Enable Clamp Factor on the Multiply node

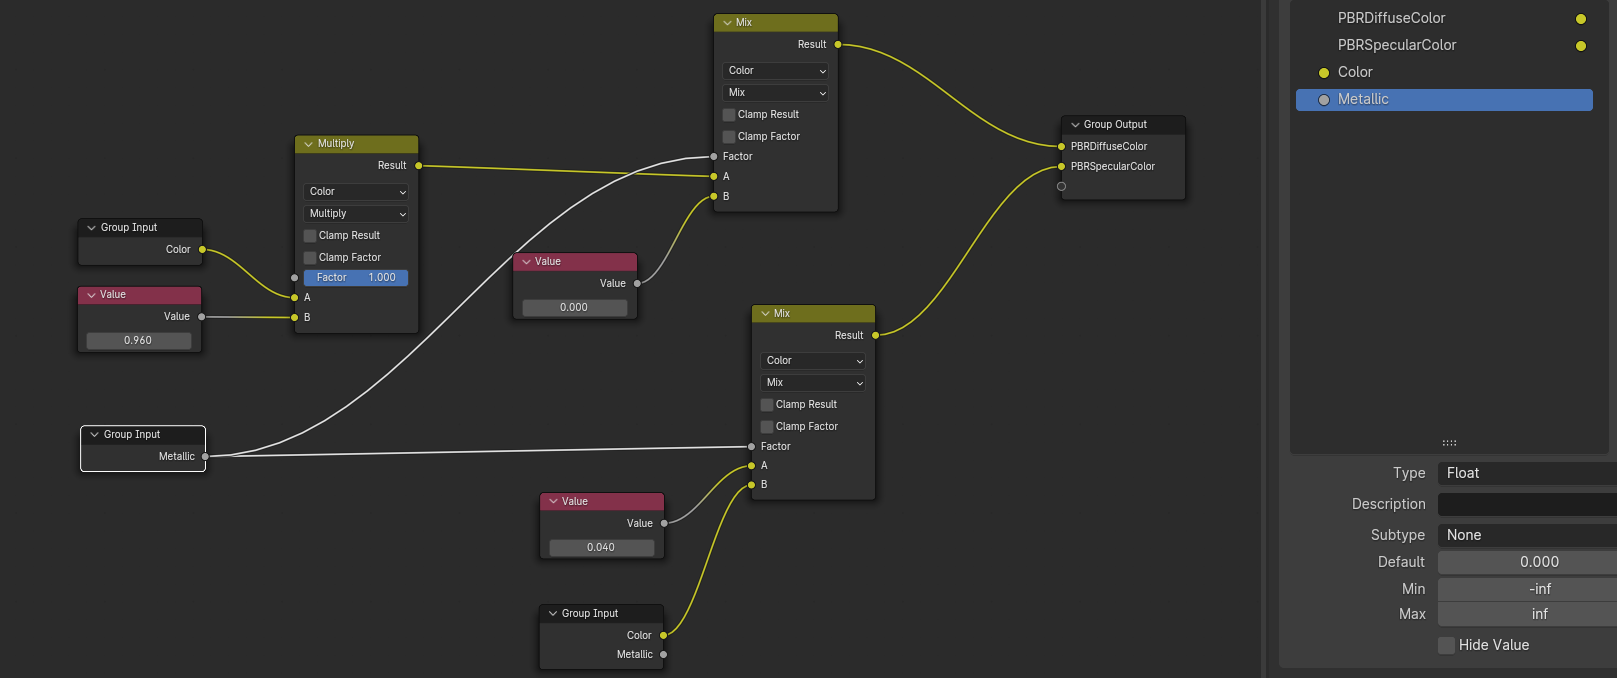[x=310, y=258]
